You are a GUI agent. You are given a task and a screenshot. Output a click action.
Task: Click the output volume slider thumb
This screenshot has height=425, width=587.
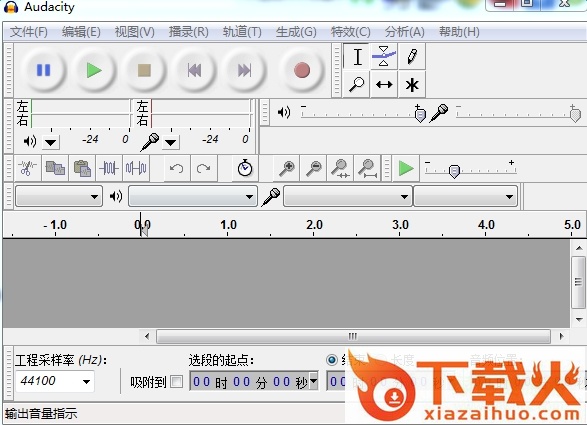[420, 114]
